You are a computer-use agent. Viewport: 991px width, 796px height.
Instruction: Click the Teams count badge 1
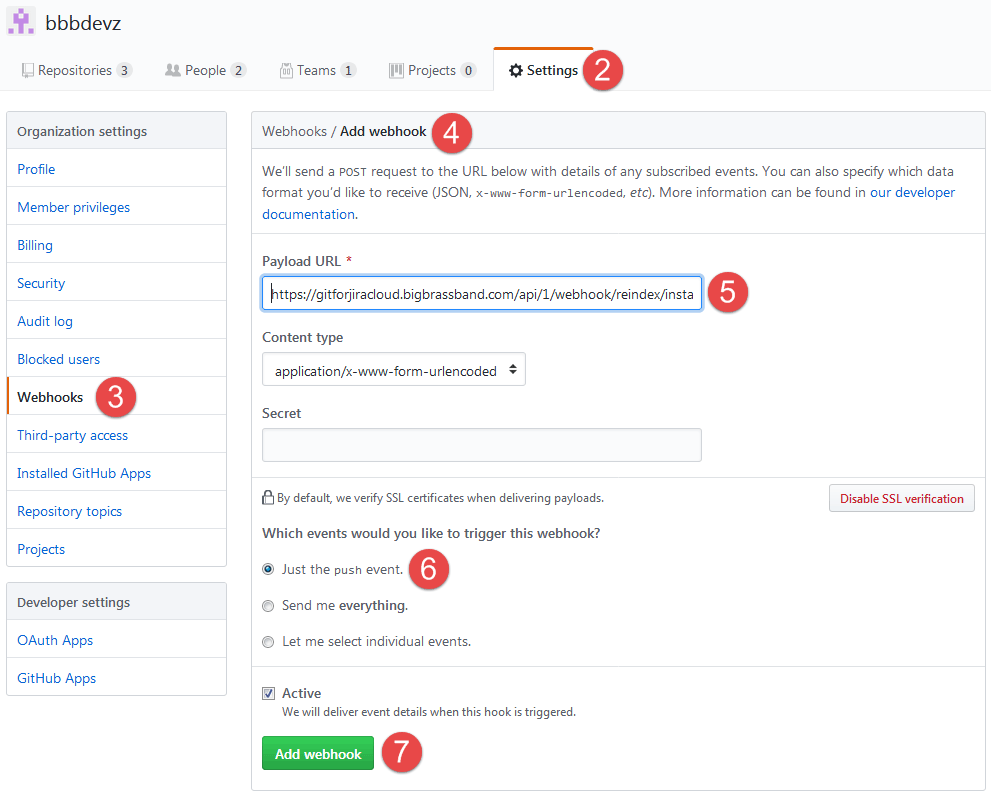click(348, 70)
